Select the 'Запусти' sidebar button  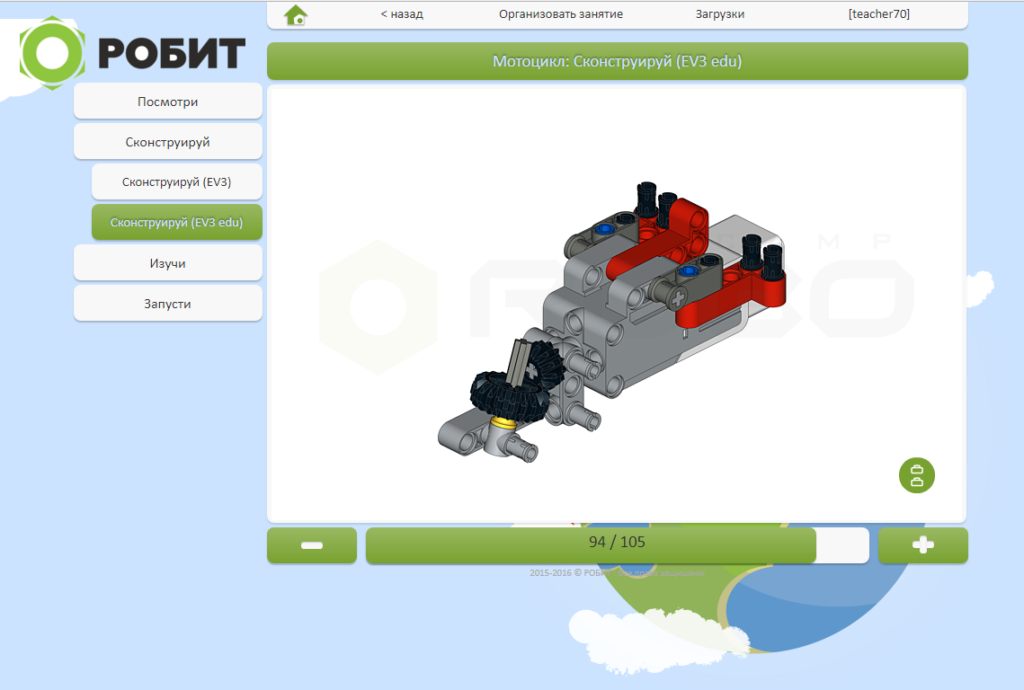click(x=168, y=304)
